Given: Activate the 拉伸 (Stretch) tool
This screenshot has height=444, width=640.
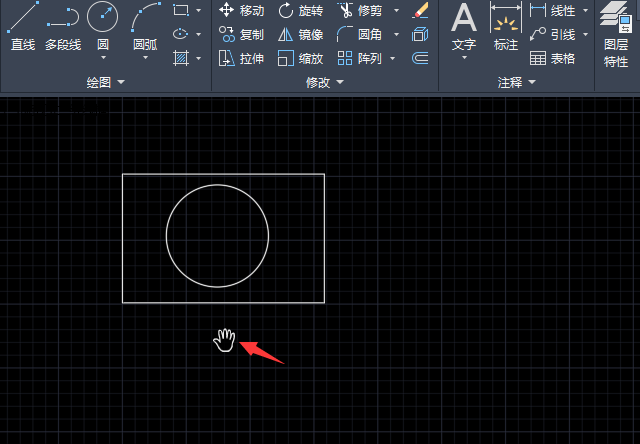Looking at the screenshot, I should tap(242, 58).
